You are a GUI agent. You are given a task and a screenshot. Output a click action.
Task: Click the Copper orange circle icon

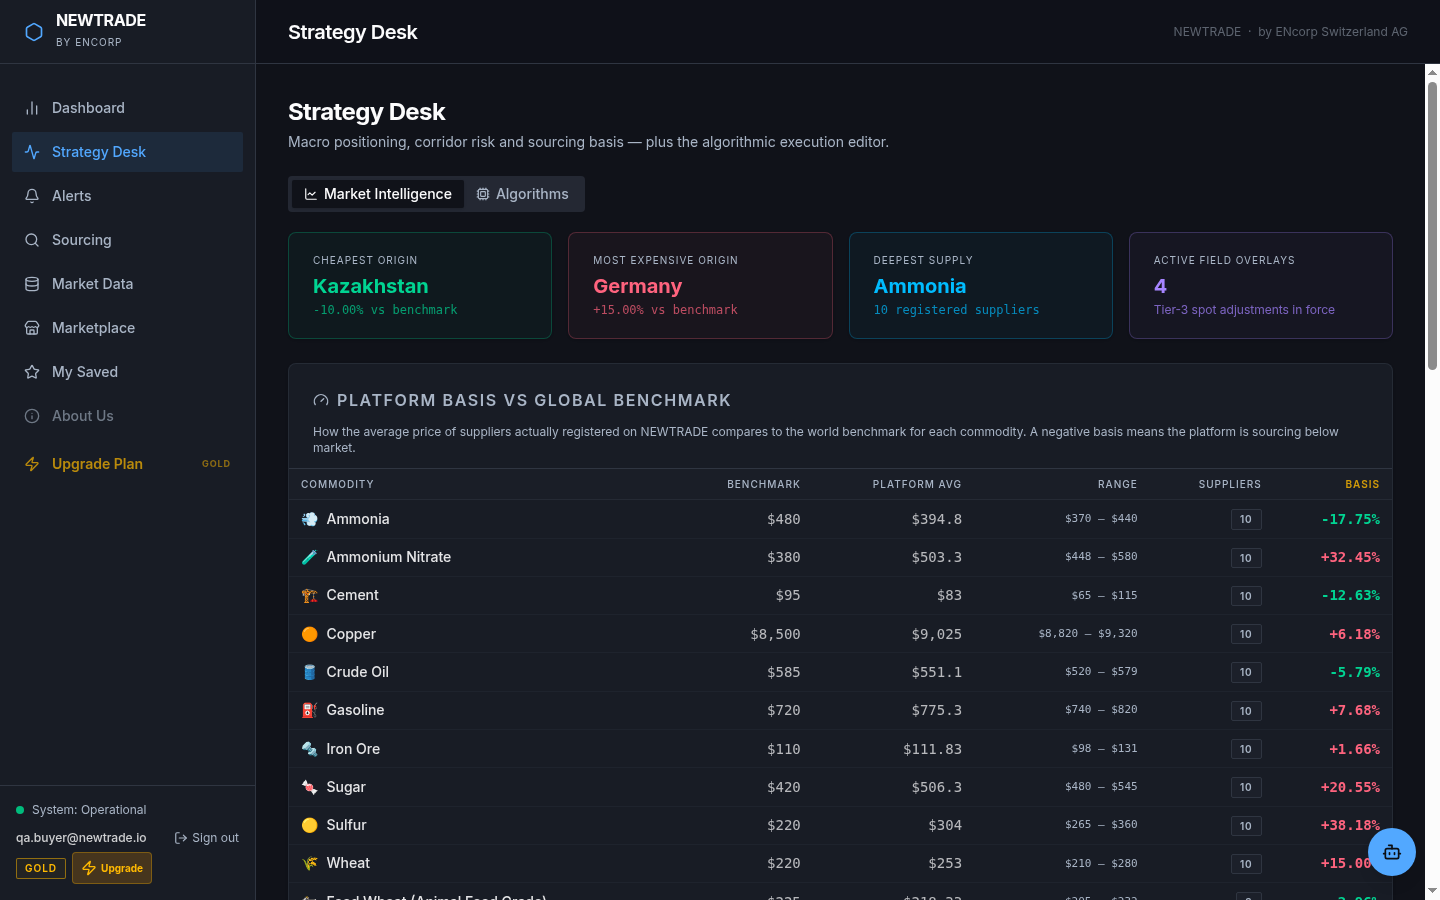(310, 634)
